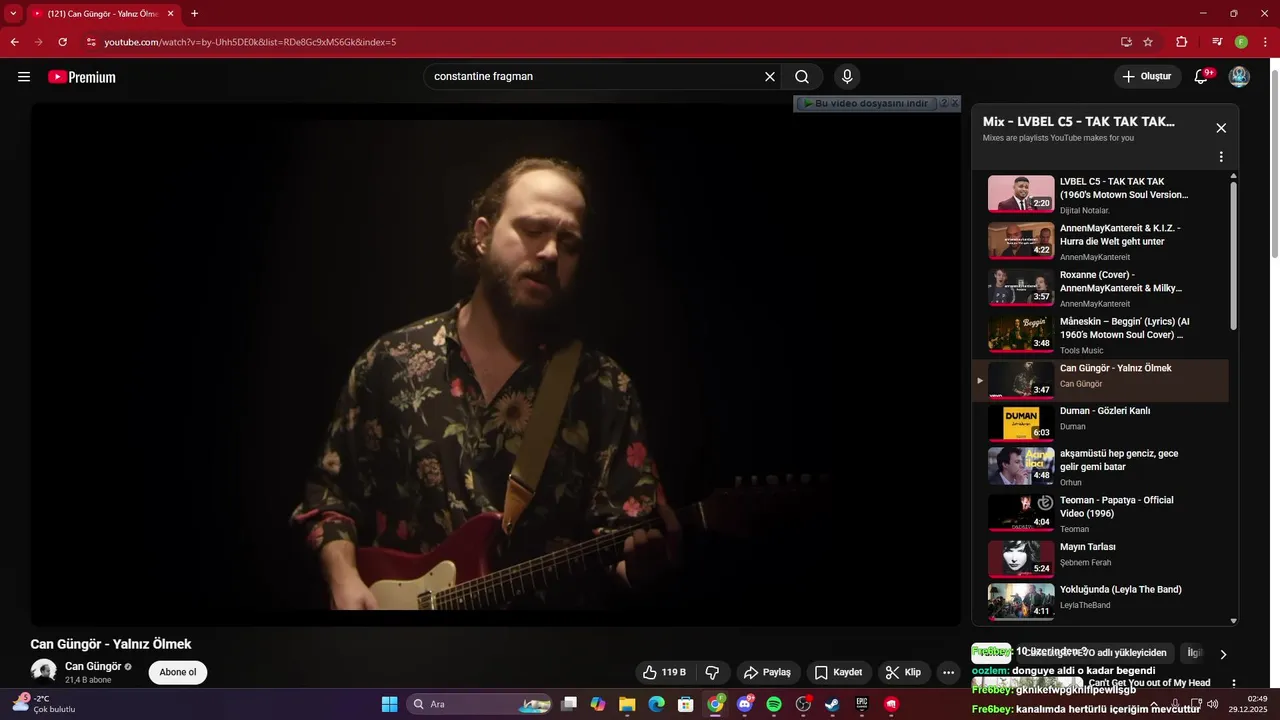Play akşamüstü hep genciz playlist item
This screenshot has width=1280, height=720.
[1100, 466]
